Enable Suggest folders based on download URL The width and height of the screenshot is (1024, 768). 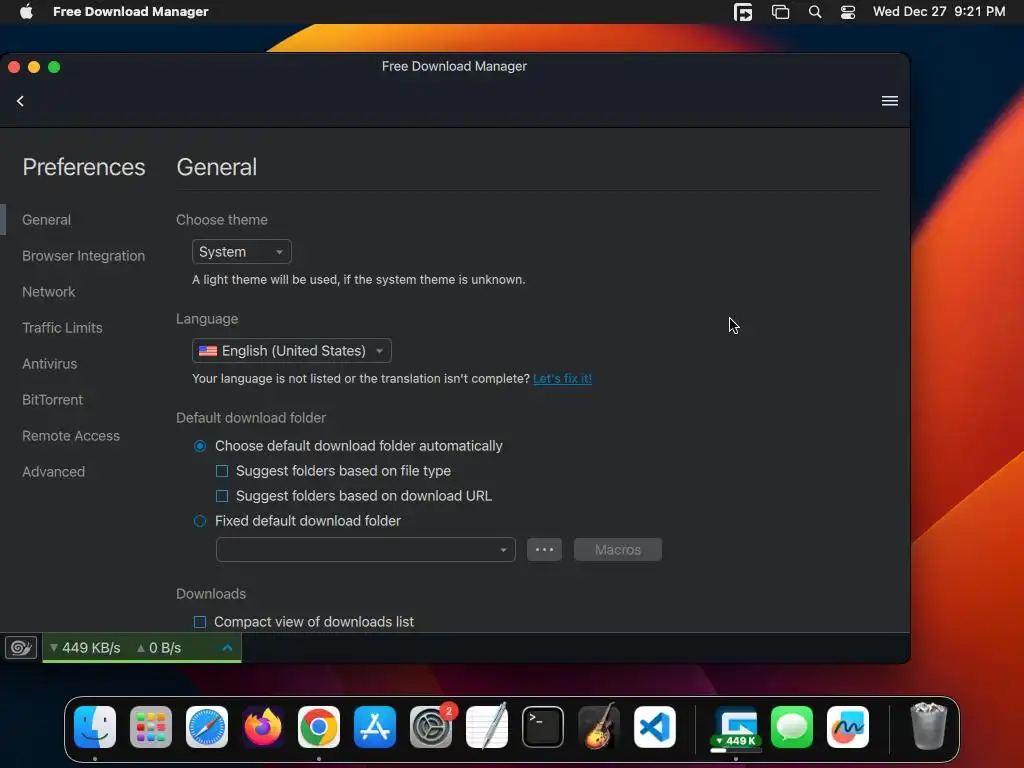(x=222, y=496)
